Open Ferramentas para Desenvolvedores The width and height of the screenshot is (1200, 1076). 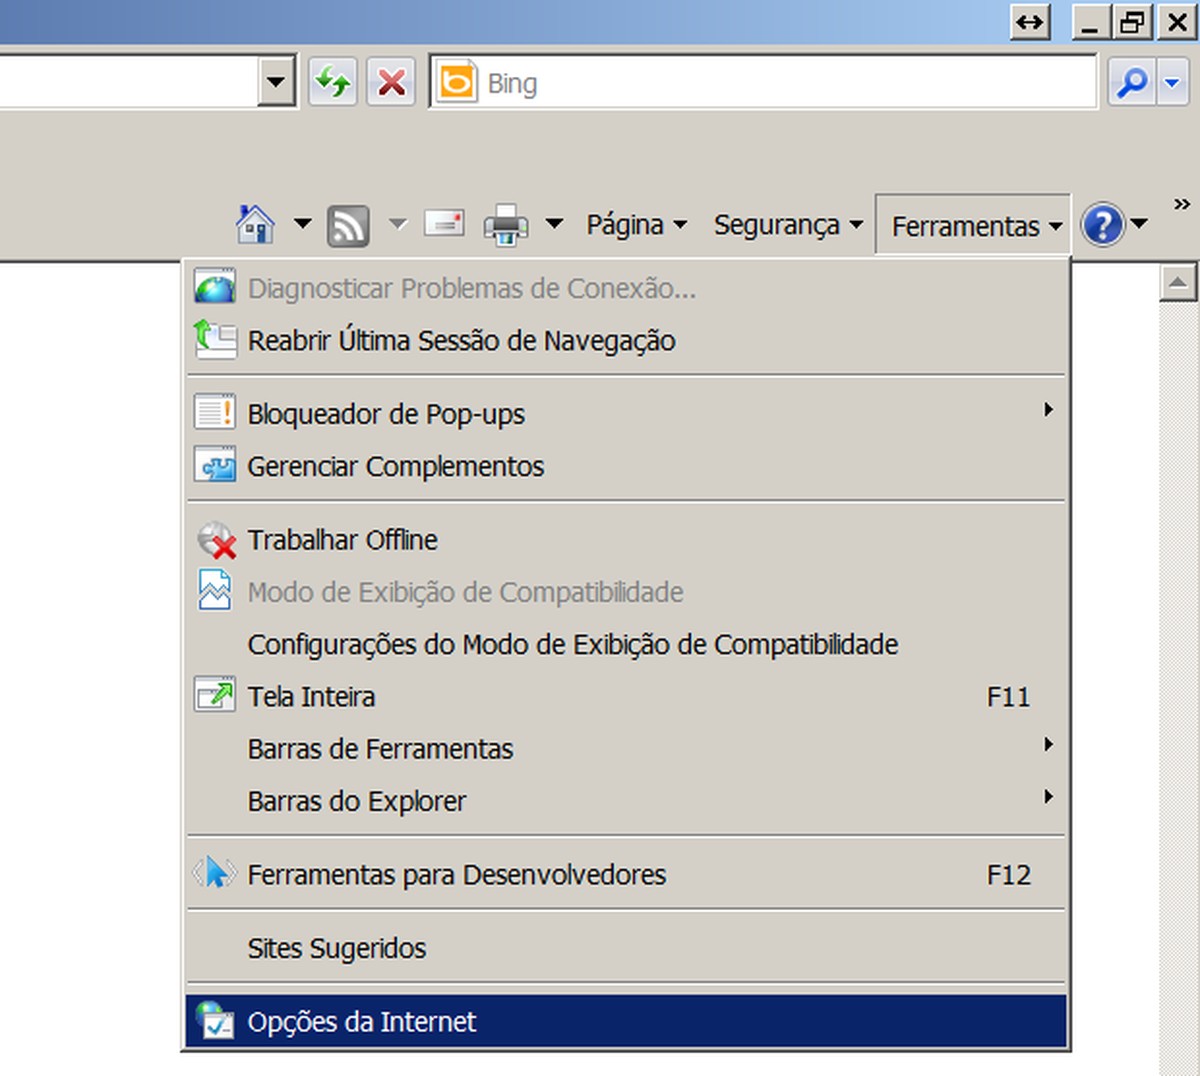456,875
